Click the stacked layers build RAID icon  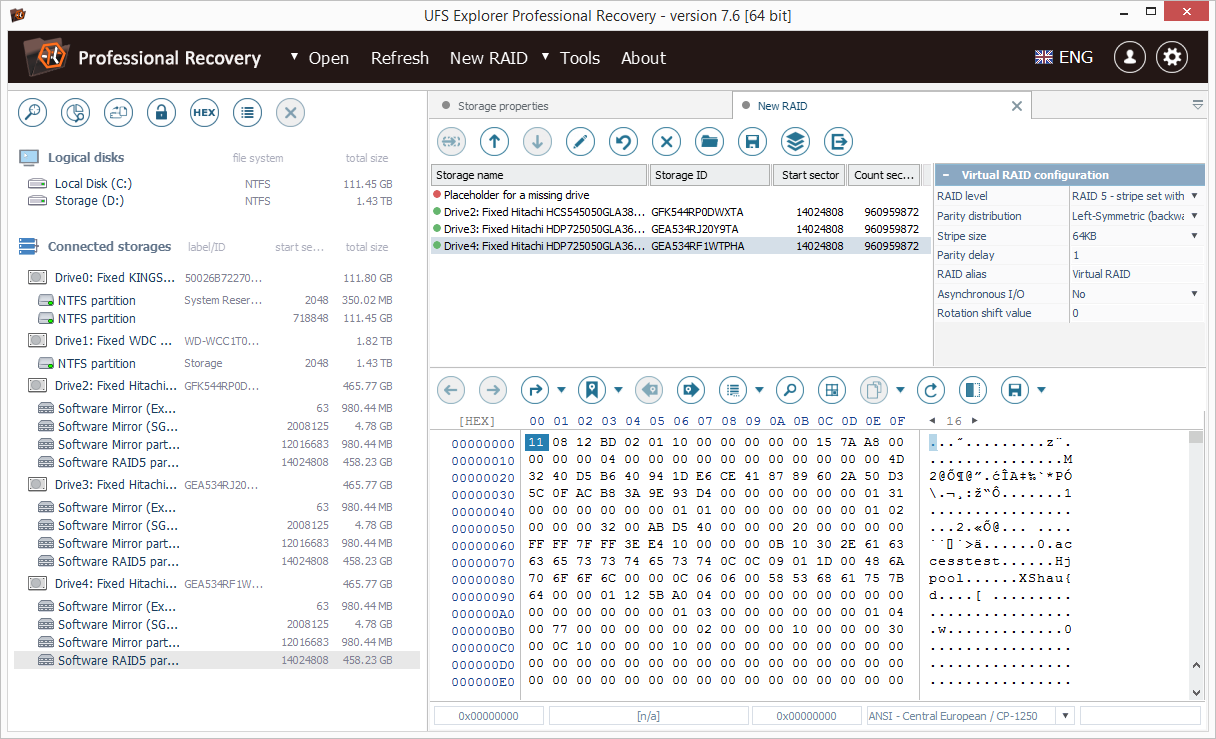point(795,142)
